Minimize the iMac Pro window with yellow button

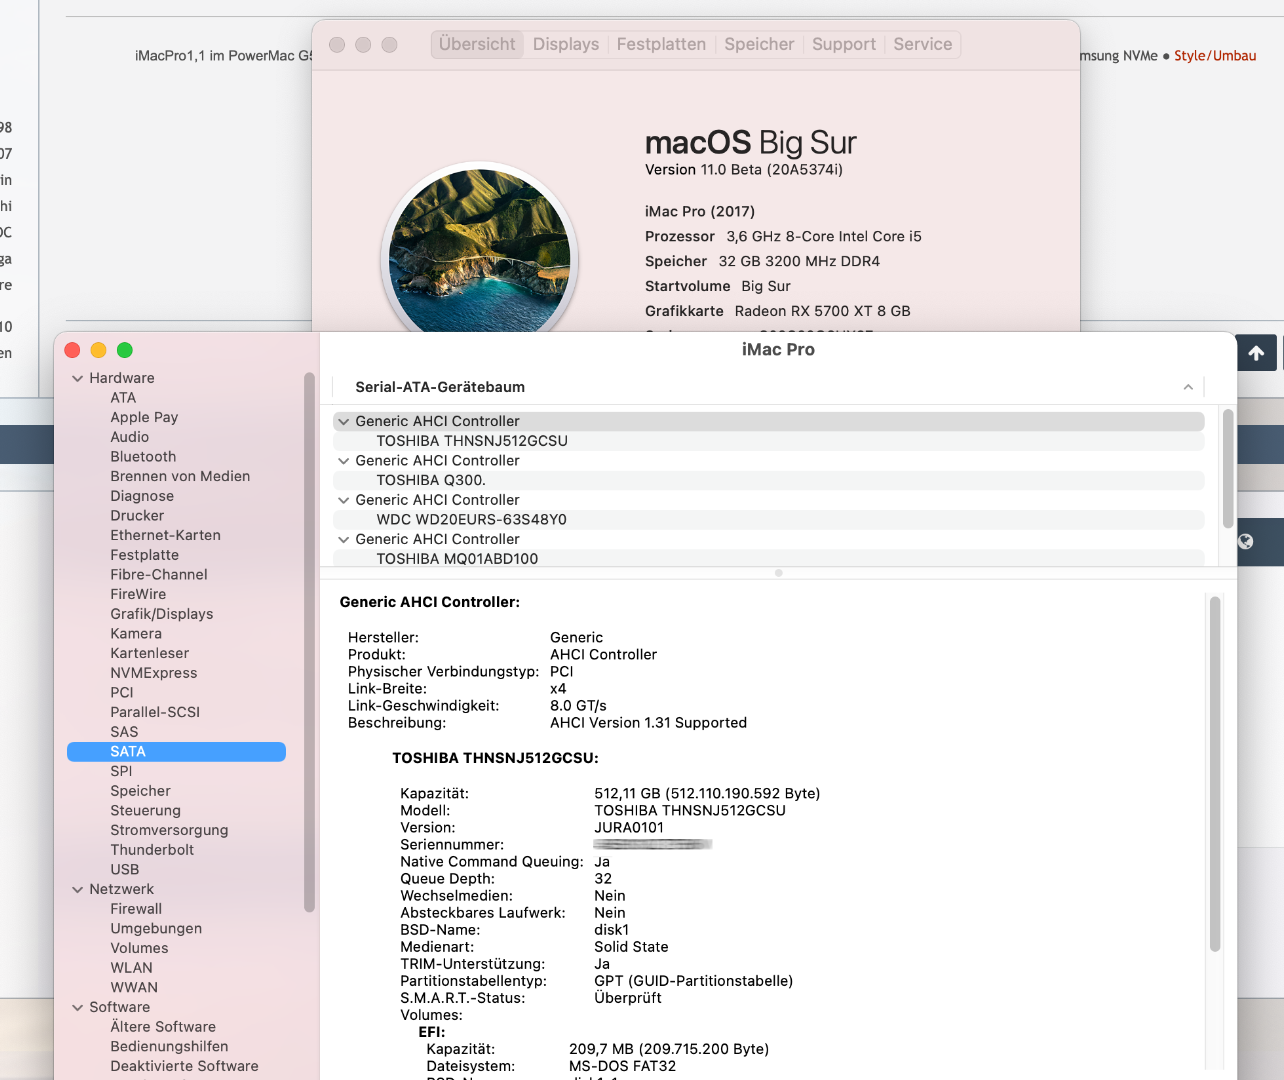[x=98, y=350]
